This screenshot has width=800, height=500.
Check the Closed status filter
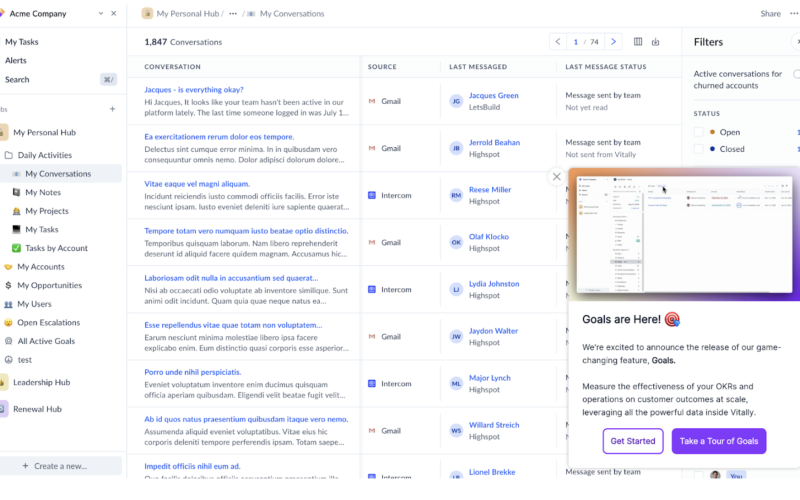tap(700, 149)
